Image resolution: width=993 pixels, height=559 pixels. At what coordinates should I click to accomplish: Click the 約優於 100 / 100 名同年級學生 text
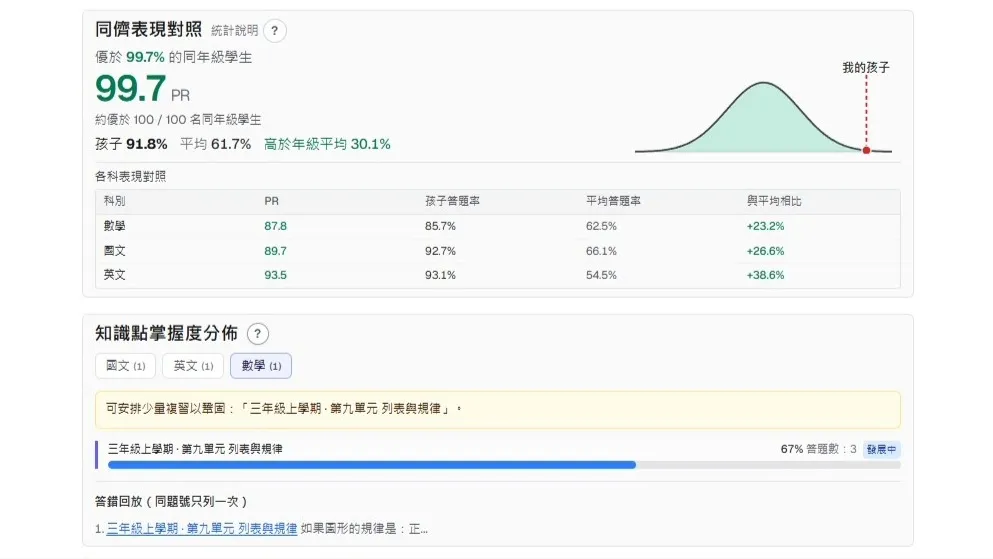click(178, 120)
